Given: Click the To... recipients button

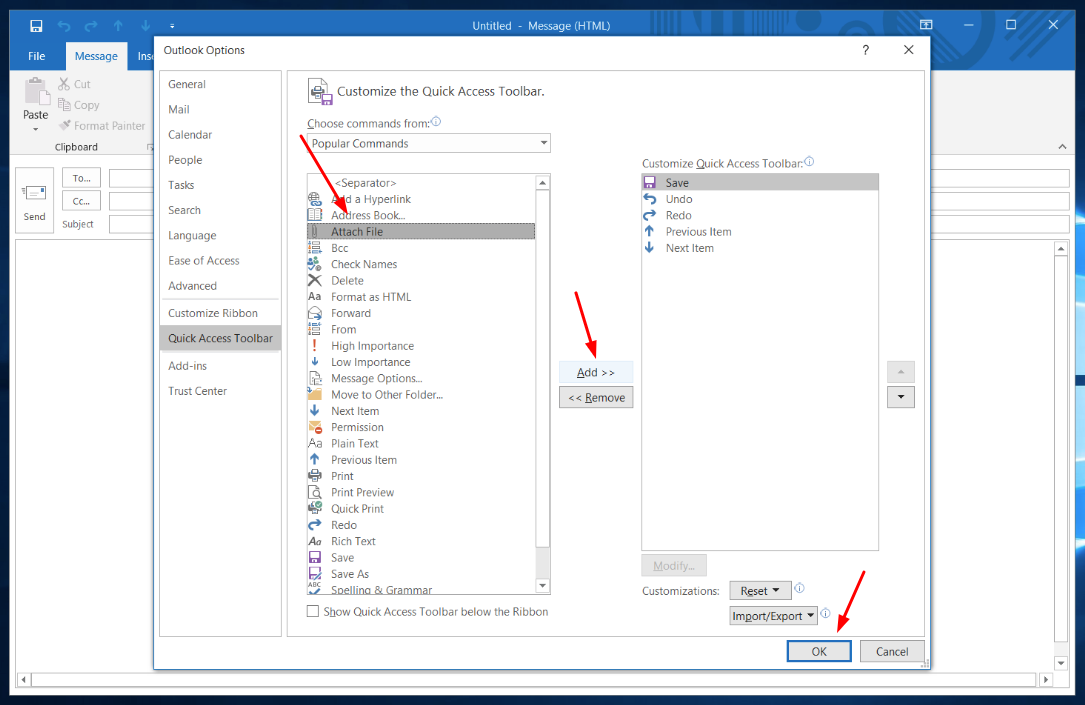Looking at the screenshot, I should [x=82, y=178].
